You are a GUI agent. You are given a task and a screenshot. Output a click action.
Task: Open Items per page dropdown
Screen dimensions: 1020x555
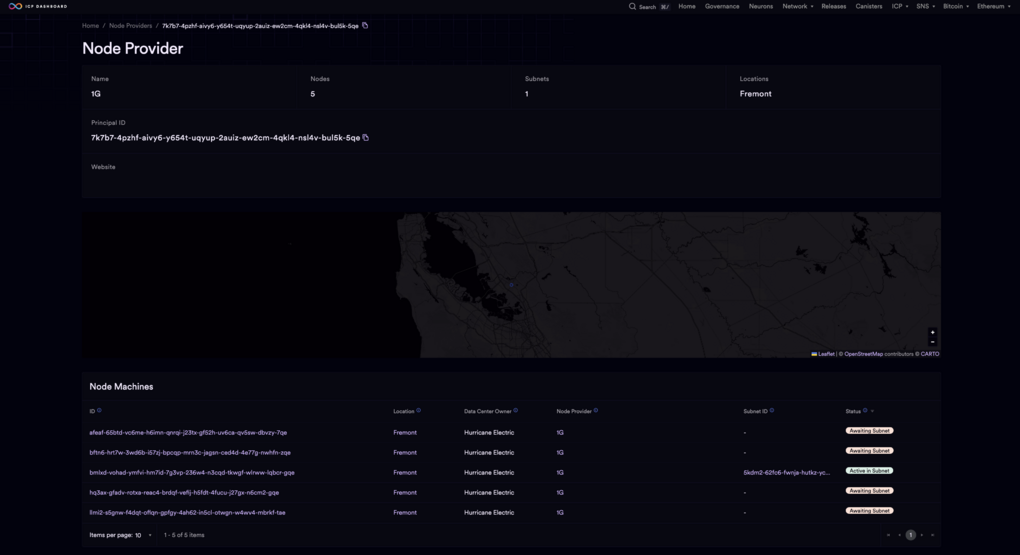(x=143, y=535)
